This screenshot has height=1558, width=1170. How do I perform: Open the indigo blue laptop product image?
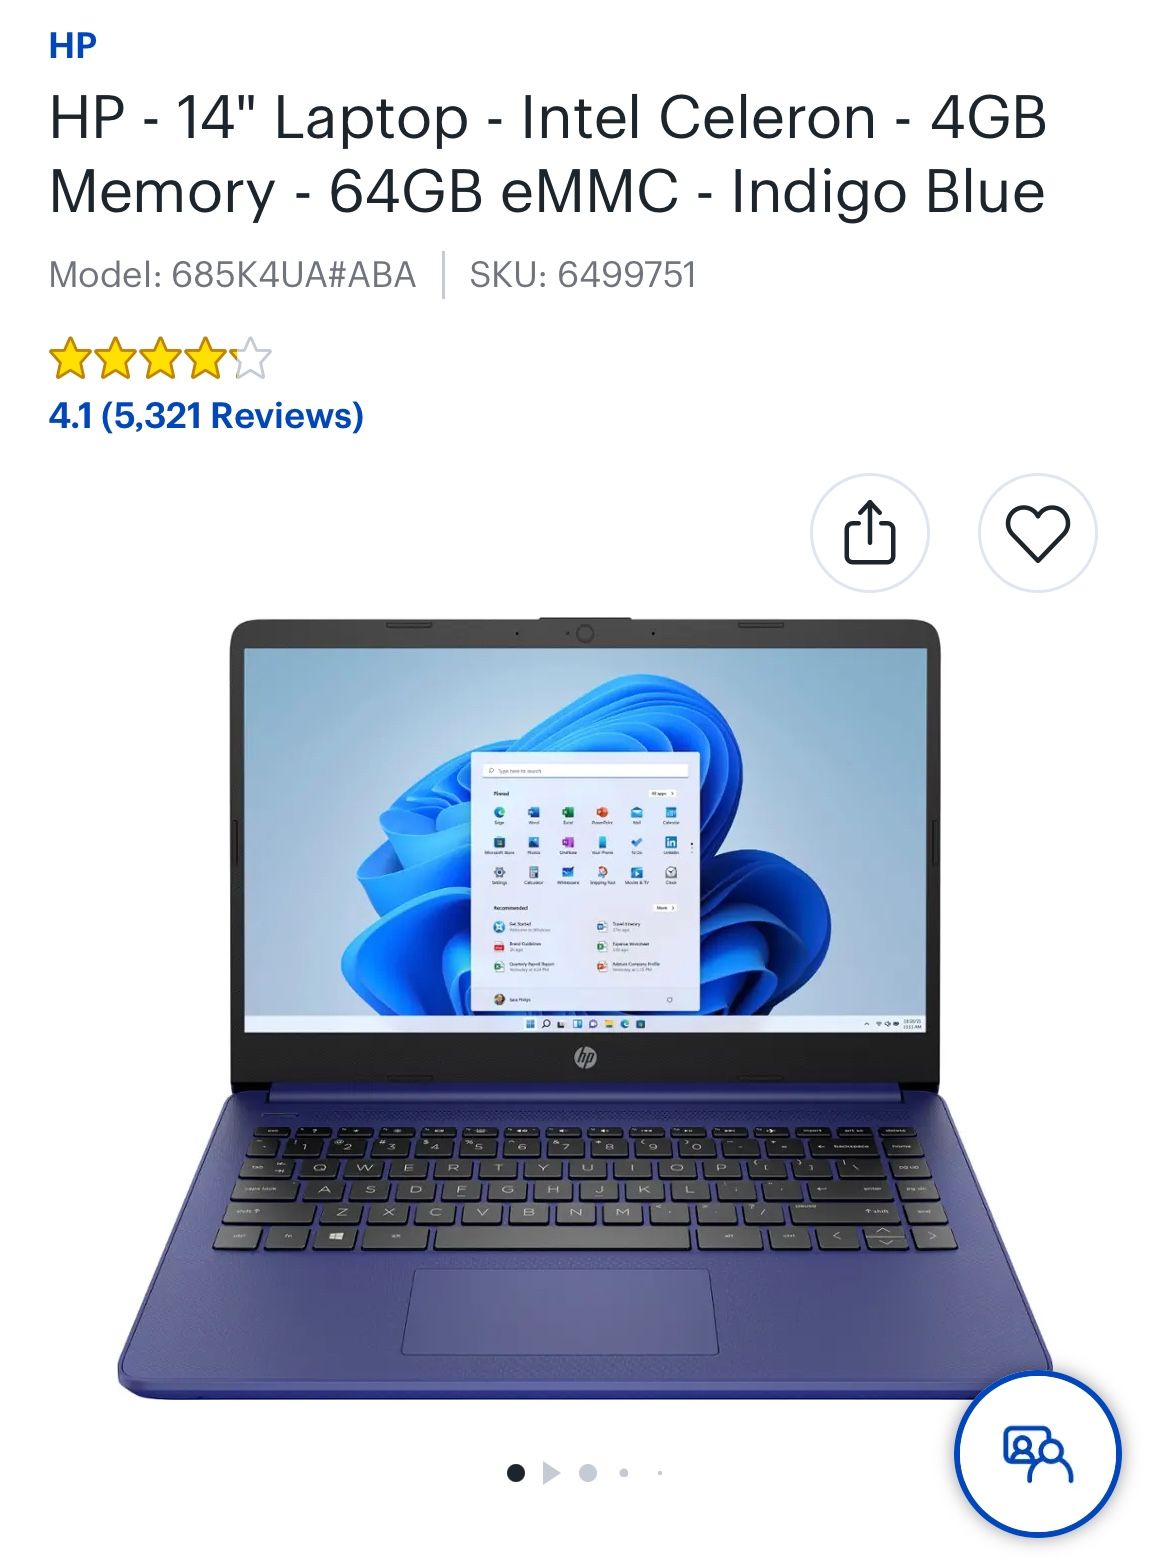pyautogui.click(x=585, y=1008)
